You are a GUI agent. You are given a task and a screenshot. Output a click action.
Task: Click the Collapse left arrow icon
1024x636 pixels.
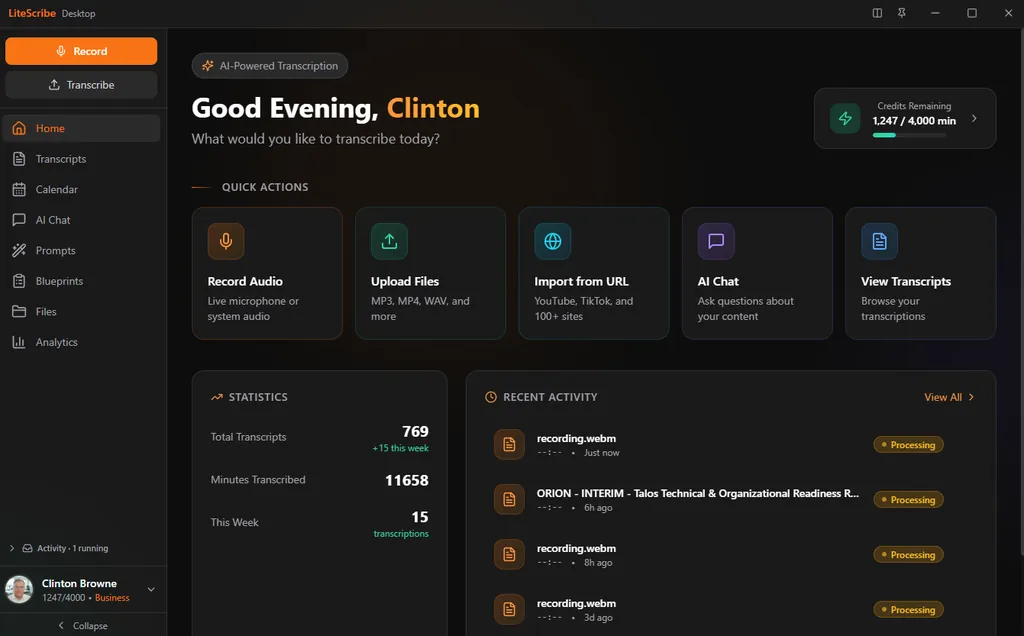(x=61, y=626)
